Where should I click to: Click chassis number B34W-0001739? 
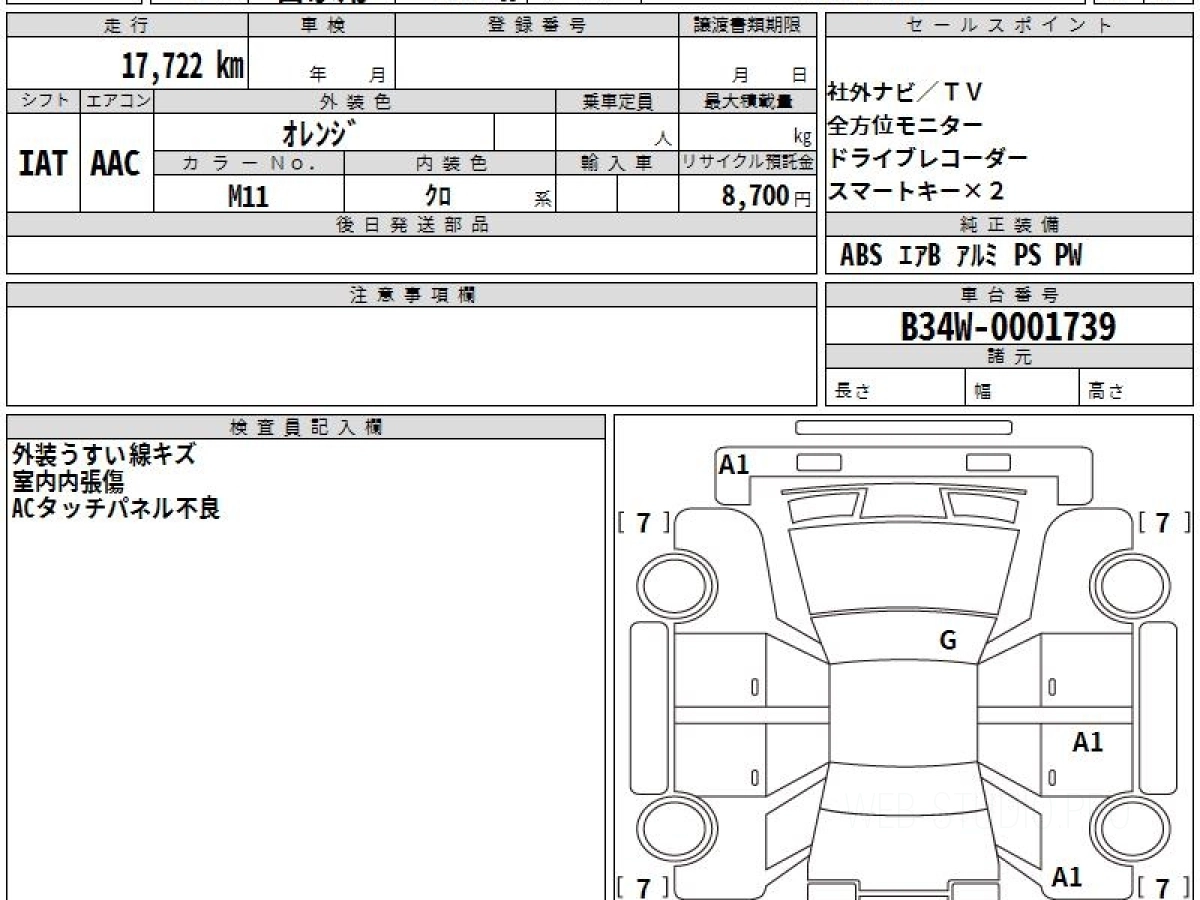[x=1008, y=327]
